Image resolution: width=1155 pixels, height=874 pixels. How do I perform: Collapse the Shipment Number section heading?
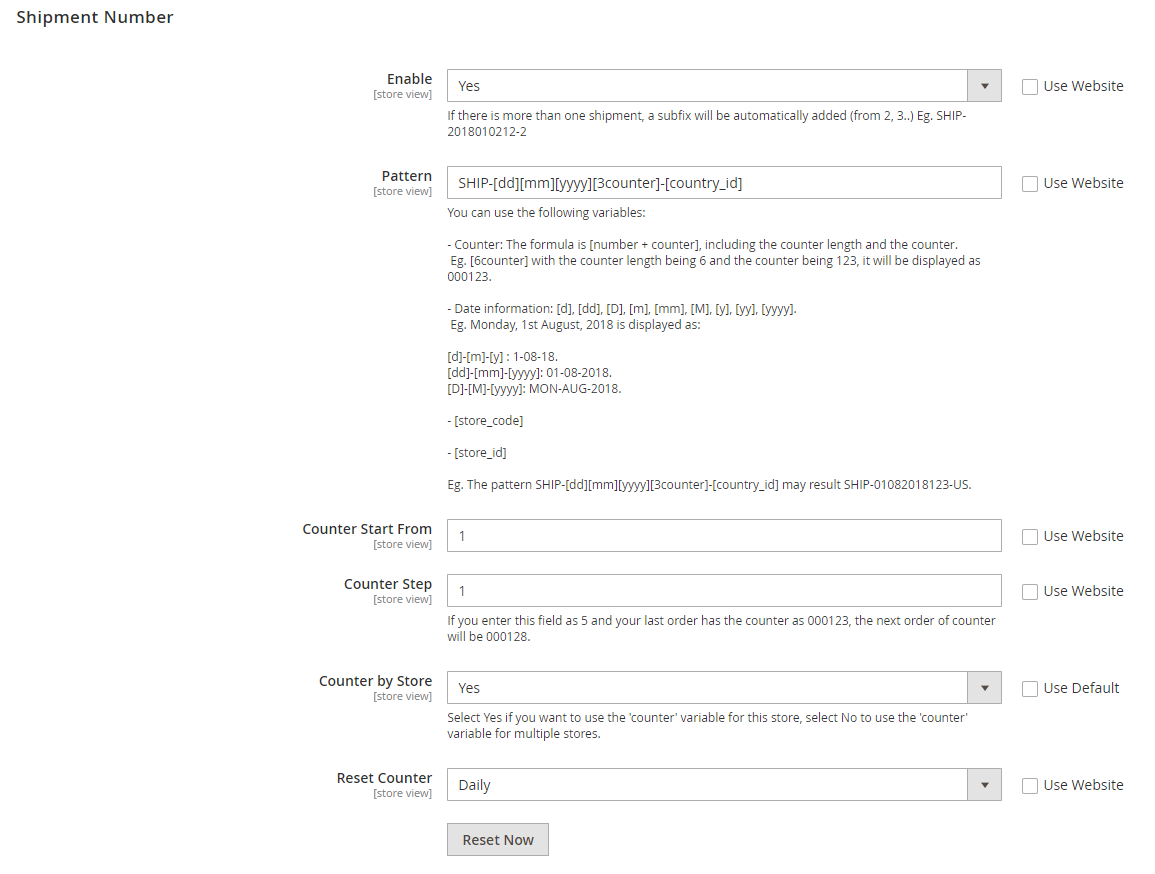click(x=95, y=17)
